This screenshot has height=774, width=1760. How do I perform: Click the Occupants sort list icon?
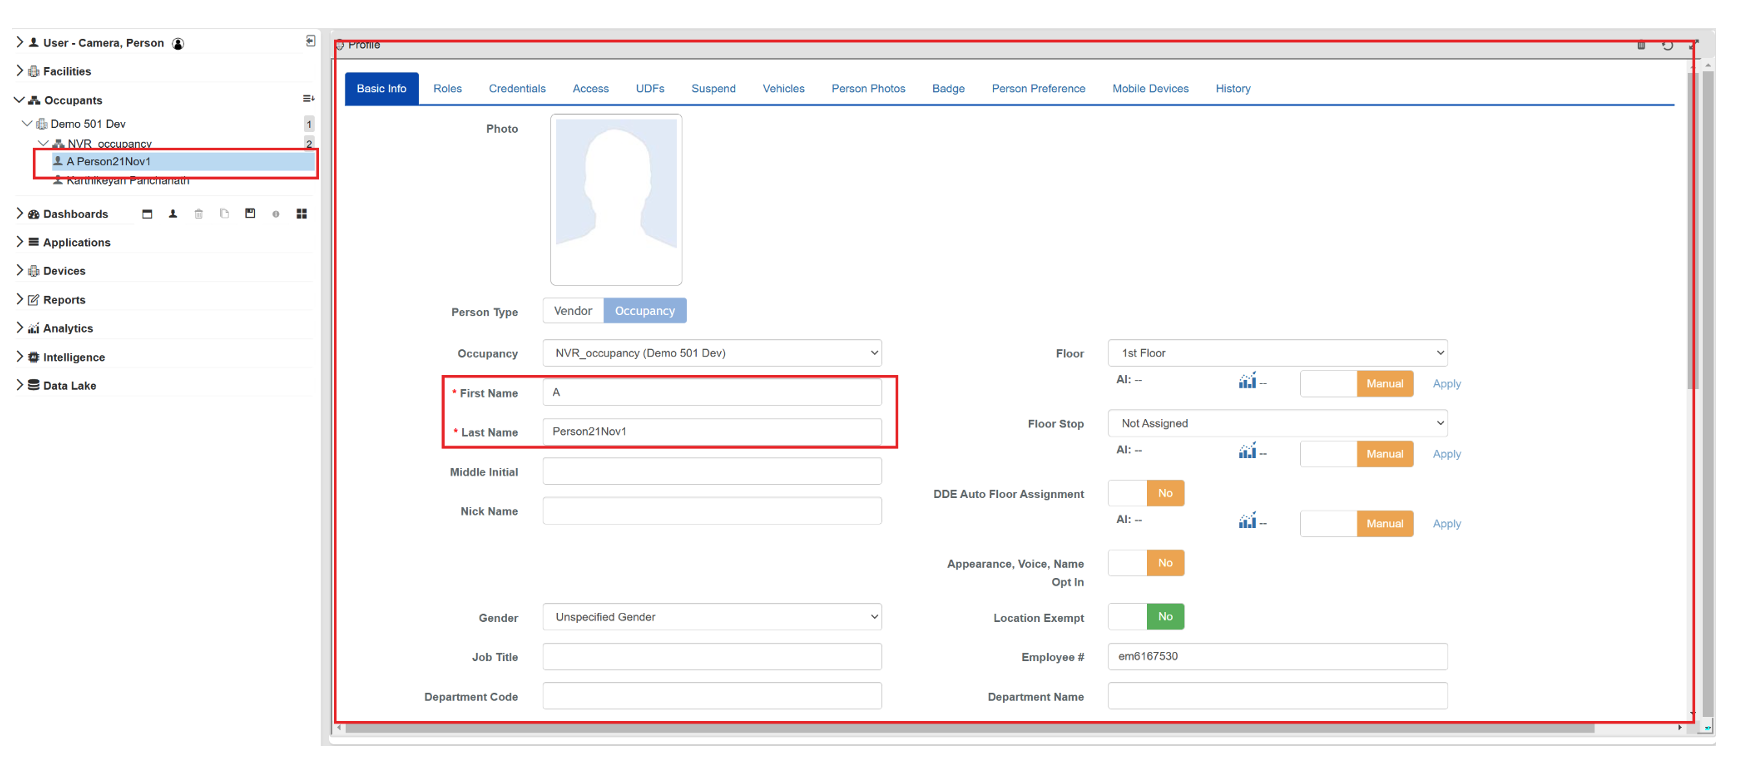click(308, 99)
